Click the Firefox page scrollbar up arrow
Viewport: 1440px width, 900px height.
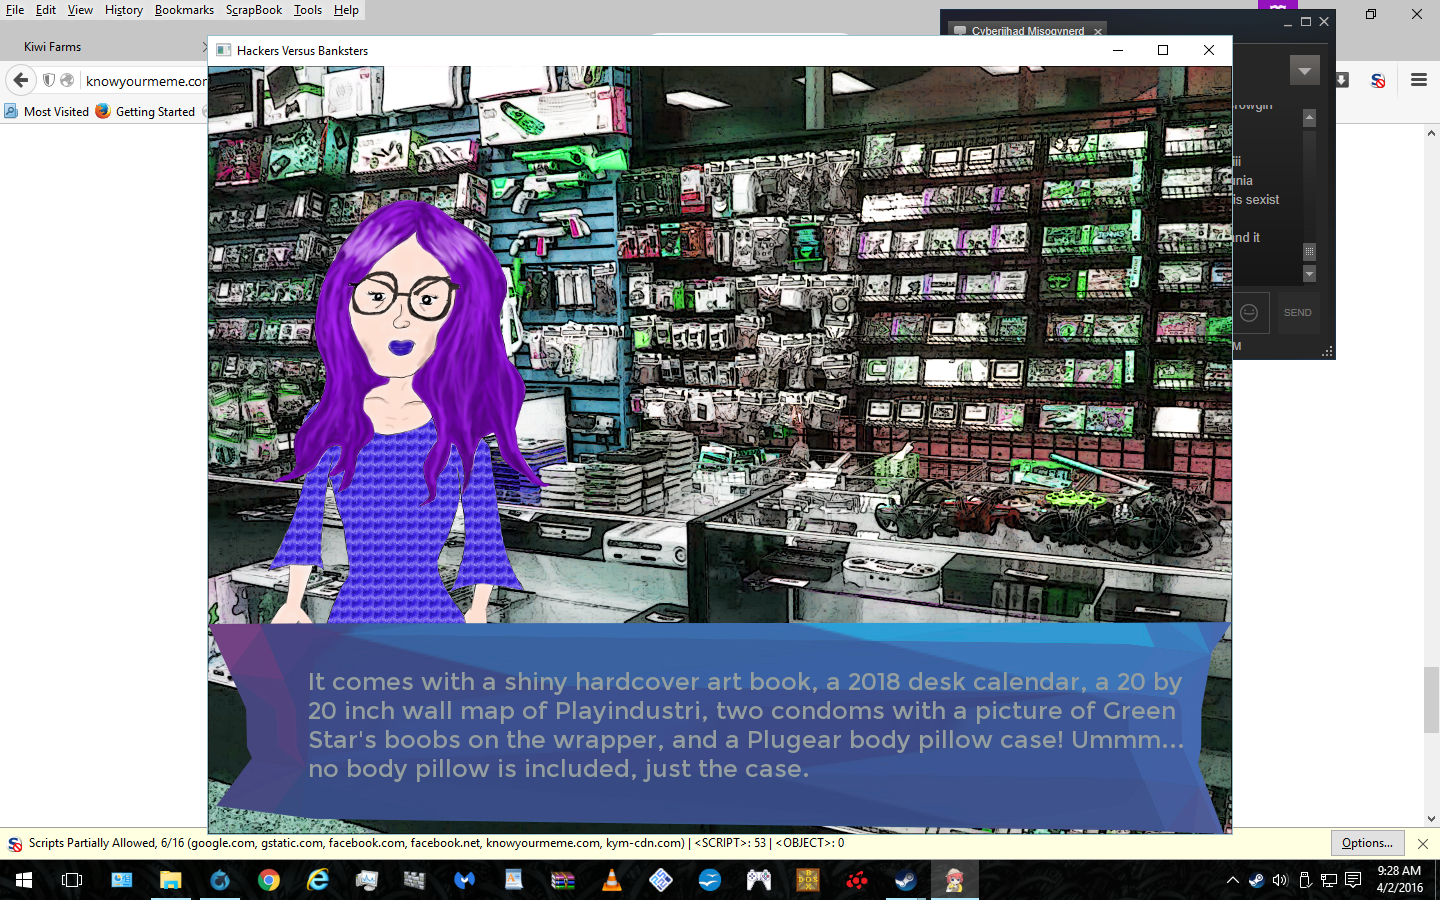point(1431,133)
